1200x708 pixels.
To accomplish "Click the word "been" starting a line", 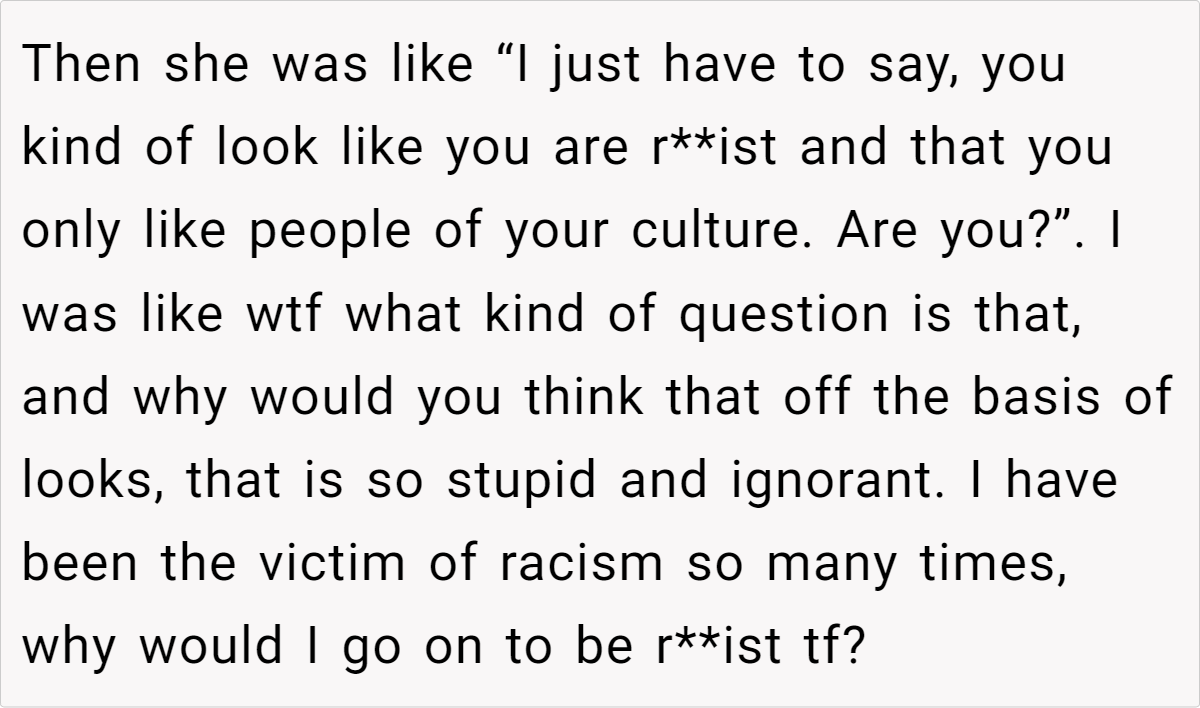I will point(79,564).
